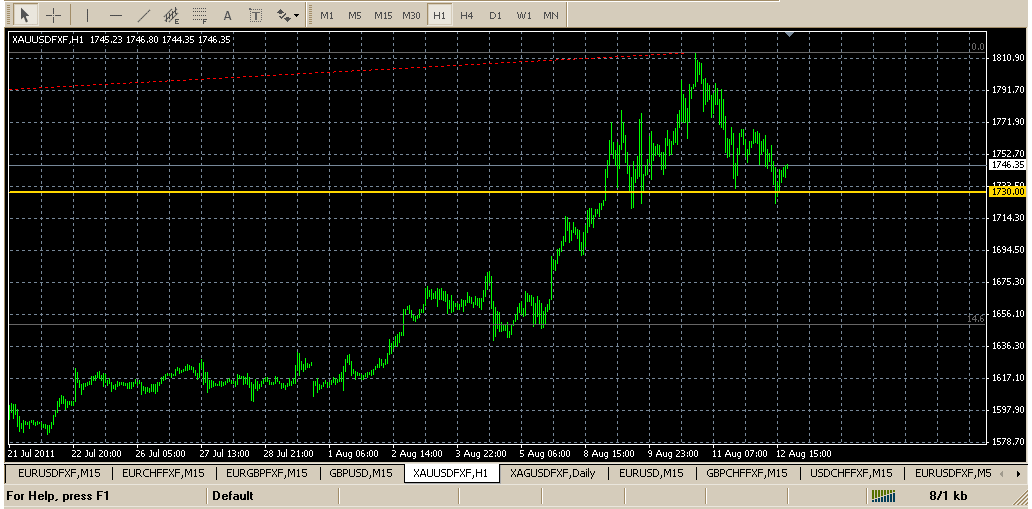The height and width of the screenshot is (509, 1032).
Task: Select the text 'A' tool
Action: (228, 15)
